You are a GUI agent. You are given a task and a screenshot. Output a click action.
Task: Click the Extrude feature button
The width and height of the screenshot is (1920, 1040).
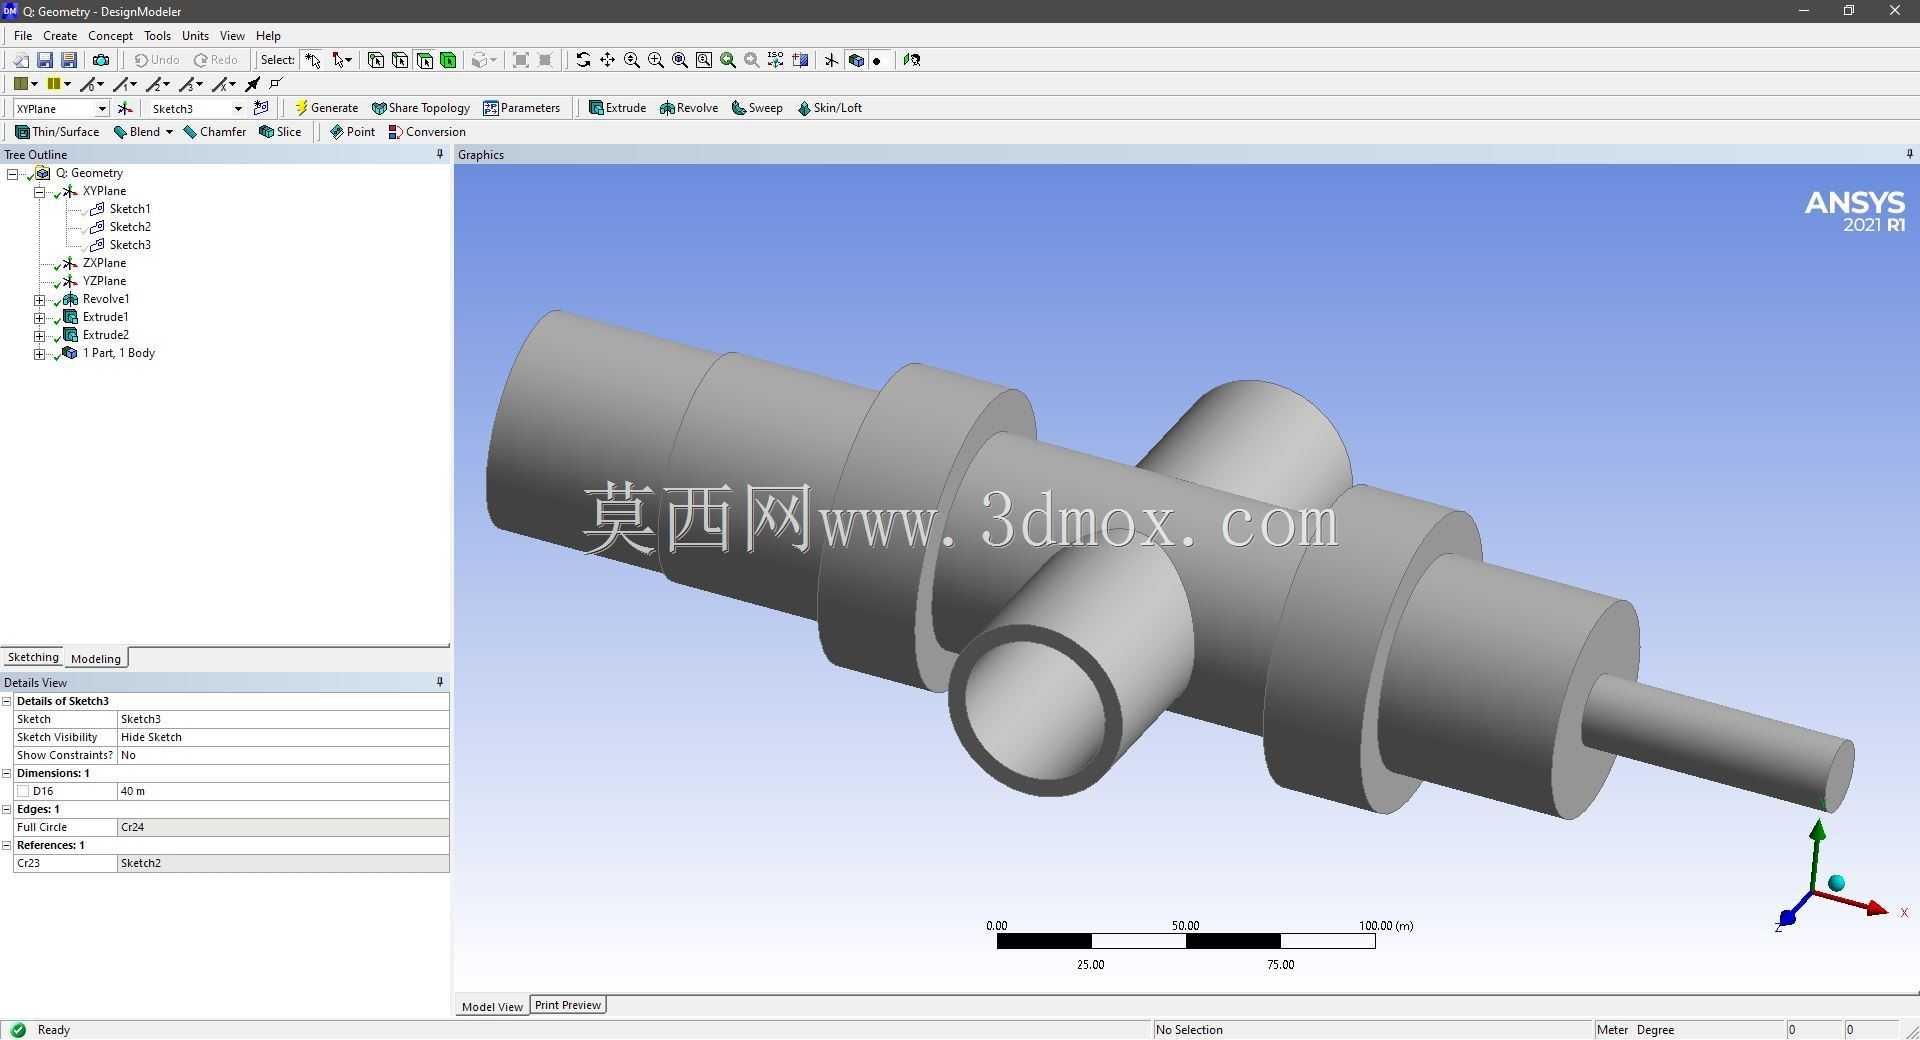pyautogui.click(x=617, y=108)
